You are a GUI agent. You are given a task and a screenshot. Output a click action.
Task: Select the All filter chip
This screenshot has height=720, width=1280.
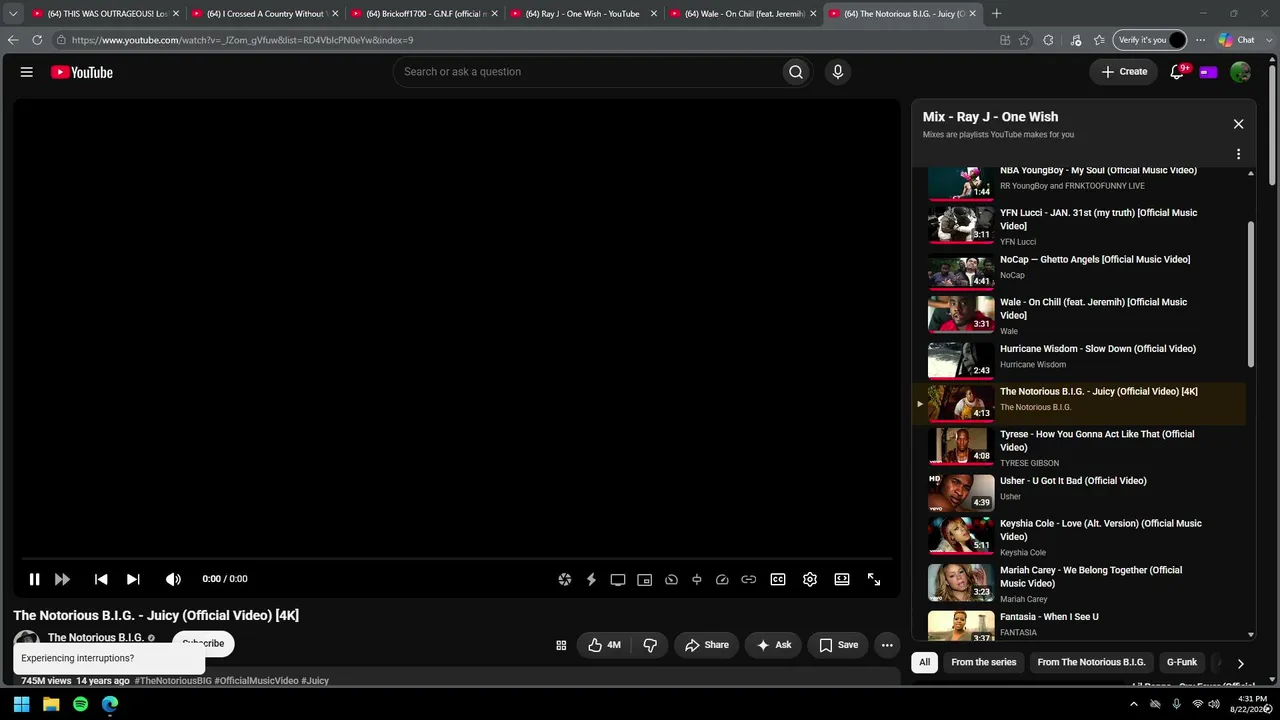pyautogui.click(x=925, y=662)
